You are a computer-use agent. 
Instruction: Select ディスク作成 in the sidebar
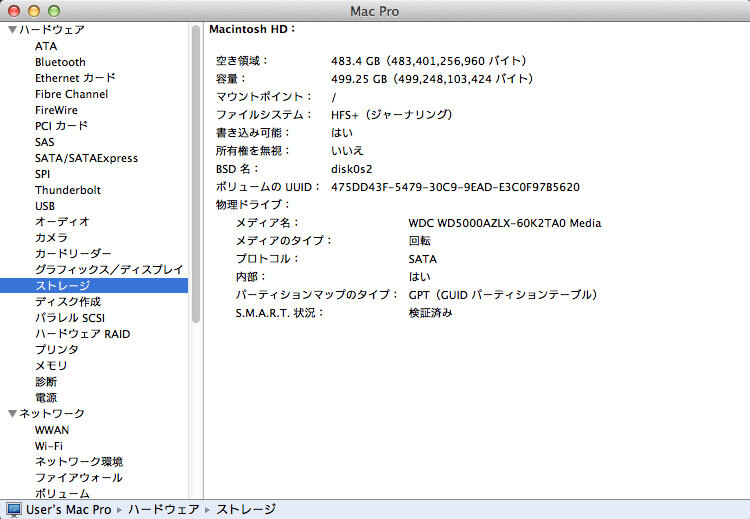click(x=68, y=302)
